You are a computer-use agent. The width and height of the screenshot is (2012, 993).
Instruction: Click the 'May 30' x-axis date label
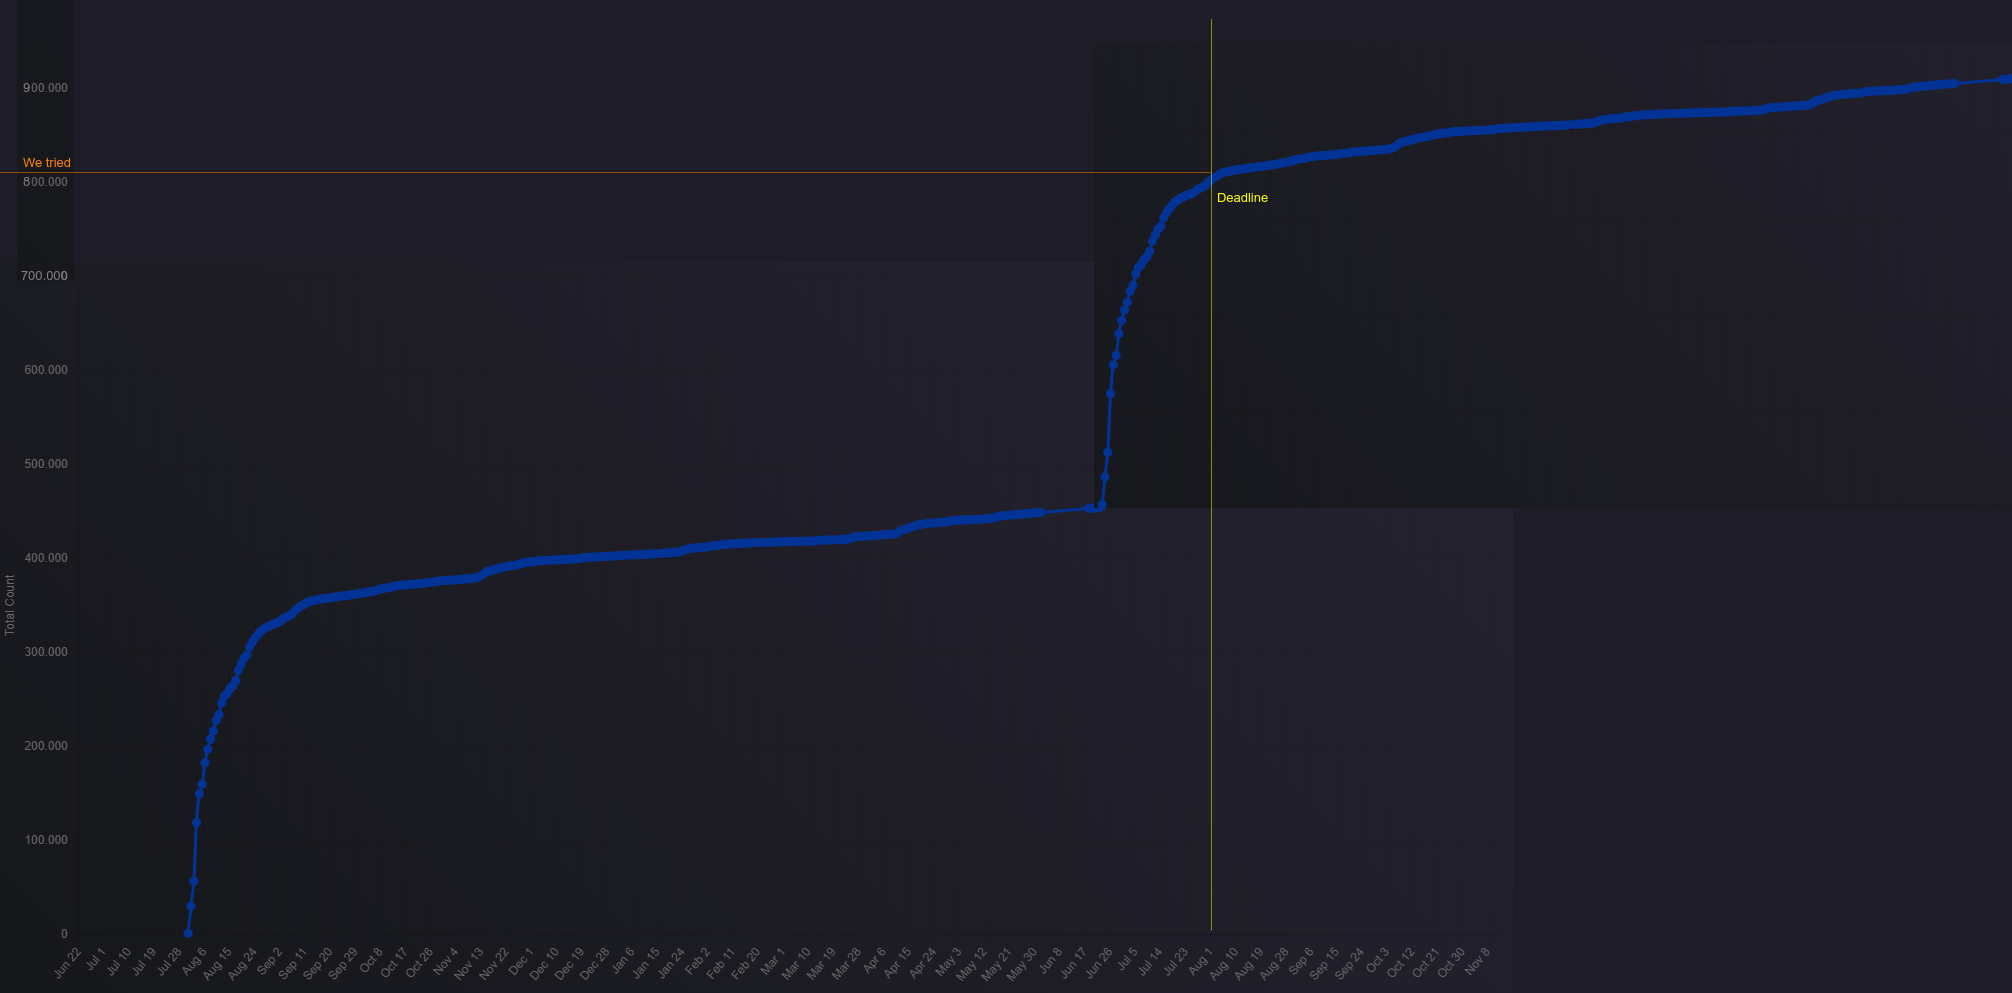(1022, 963)
